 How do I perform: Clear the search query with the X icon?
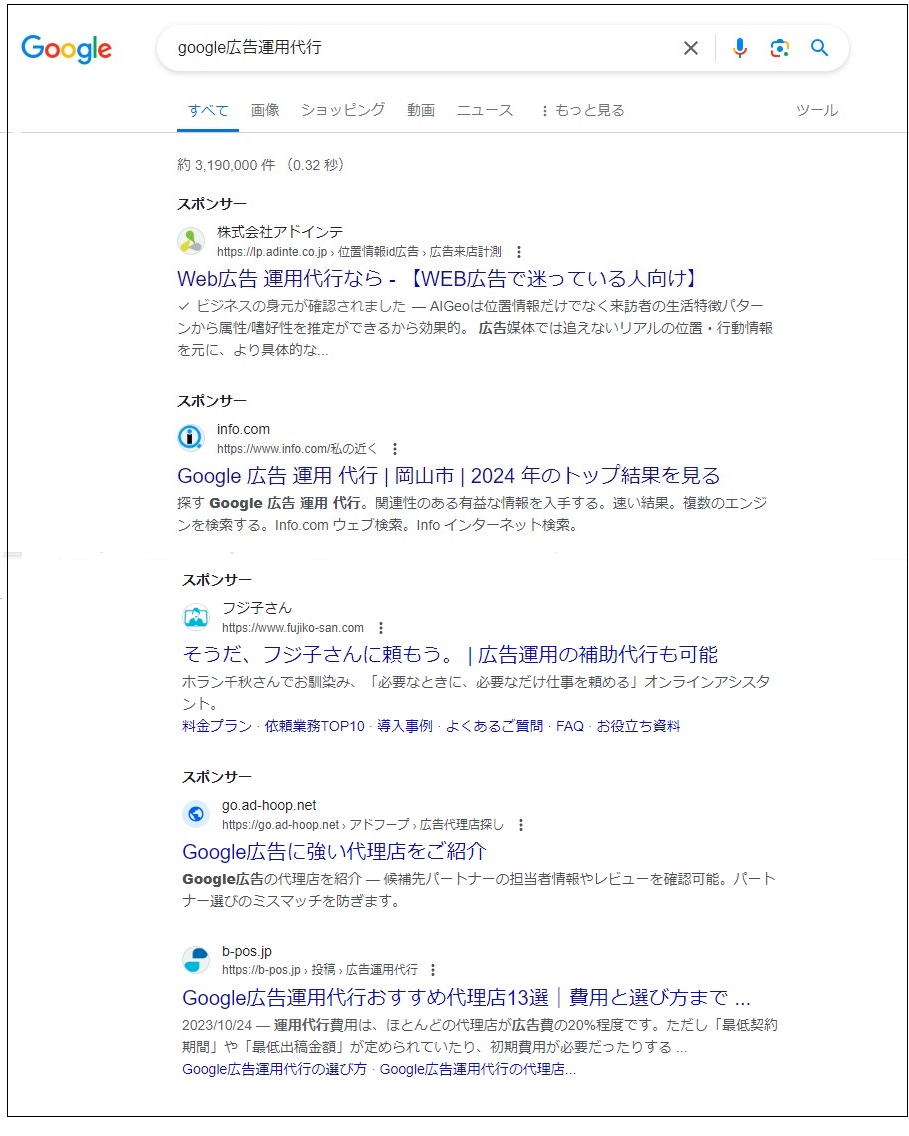[x=691, y=48]
